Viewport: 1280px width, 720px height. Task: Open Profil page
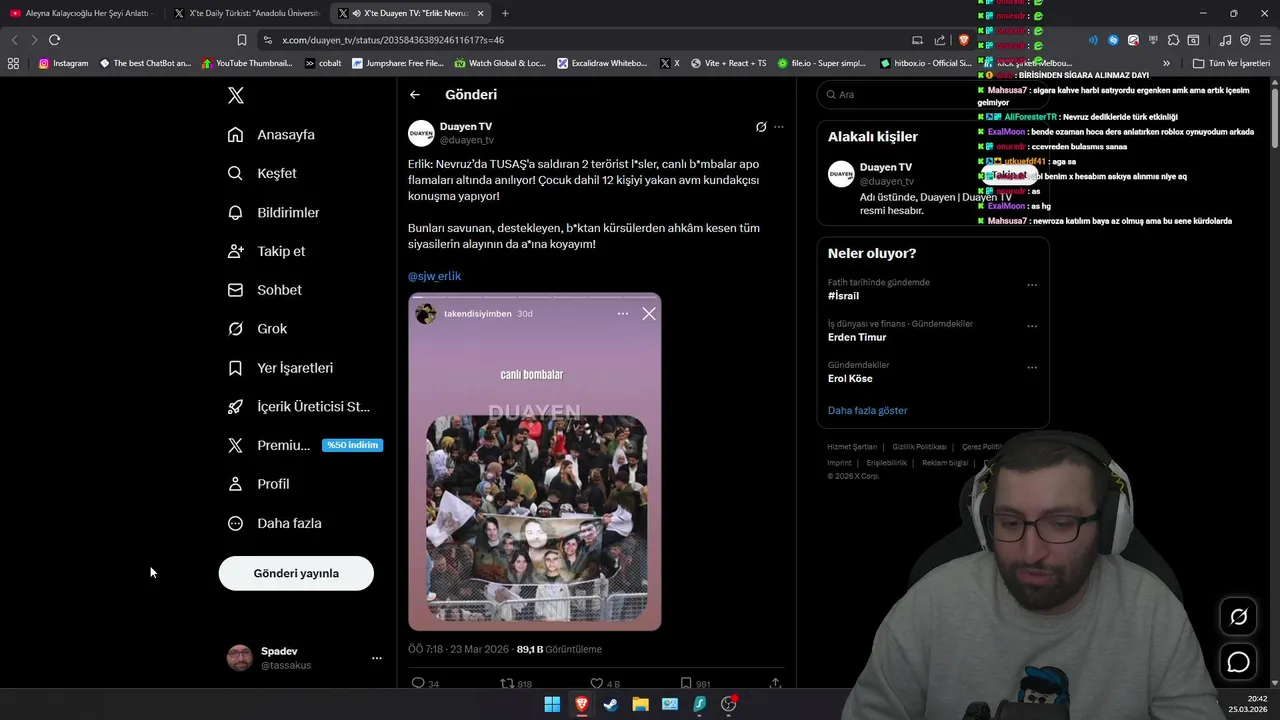(x=259, y=484)
